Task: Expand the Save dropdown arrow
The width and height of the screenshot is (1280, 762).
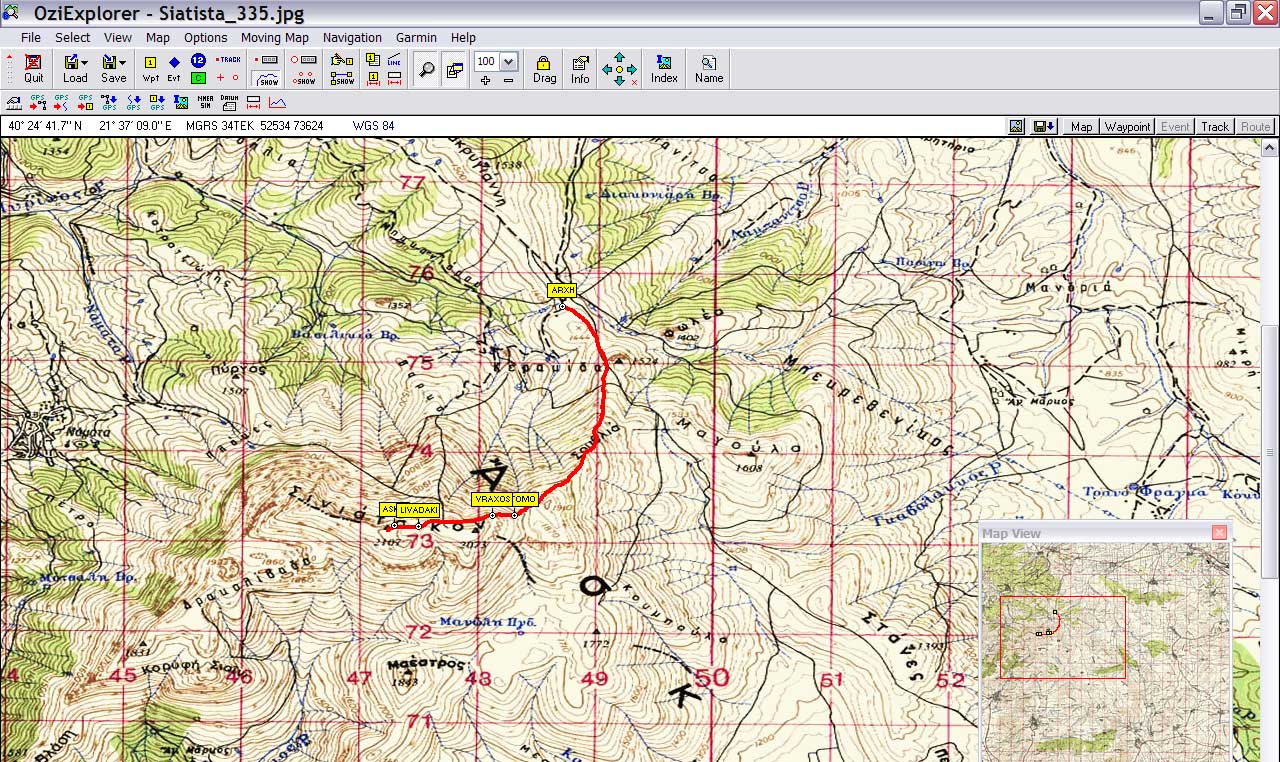Action: 123,62
